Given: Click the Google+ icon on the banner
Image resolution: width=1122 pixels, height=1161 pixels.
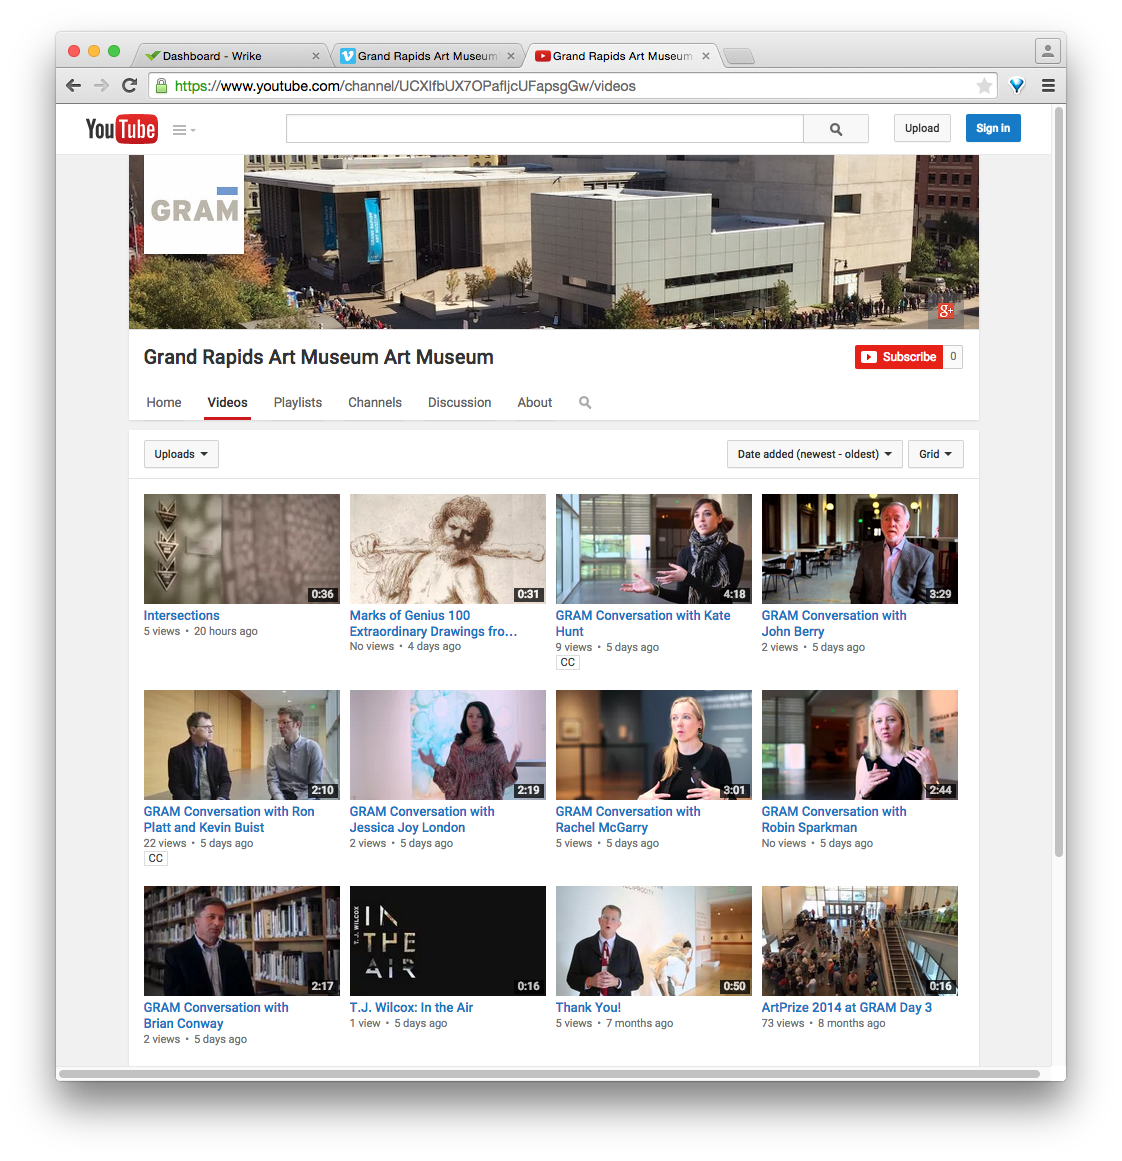Looking at the screenshot, I should (x=946, y=311).
